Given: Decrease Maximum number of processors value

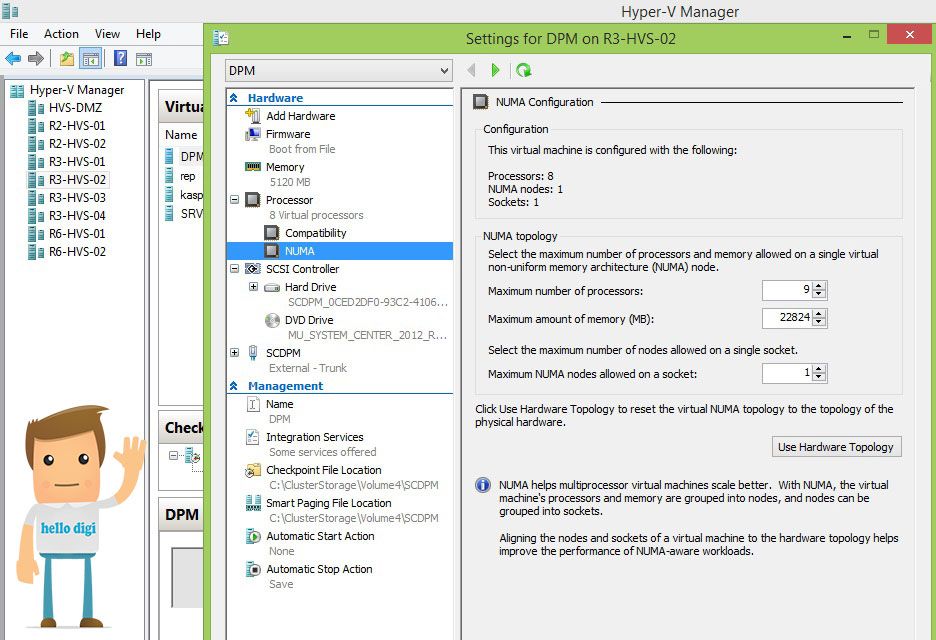Looking at the screenshot, I should [x=820, y=295].
